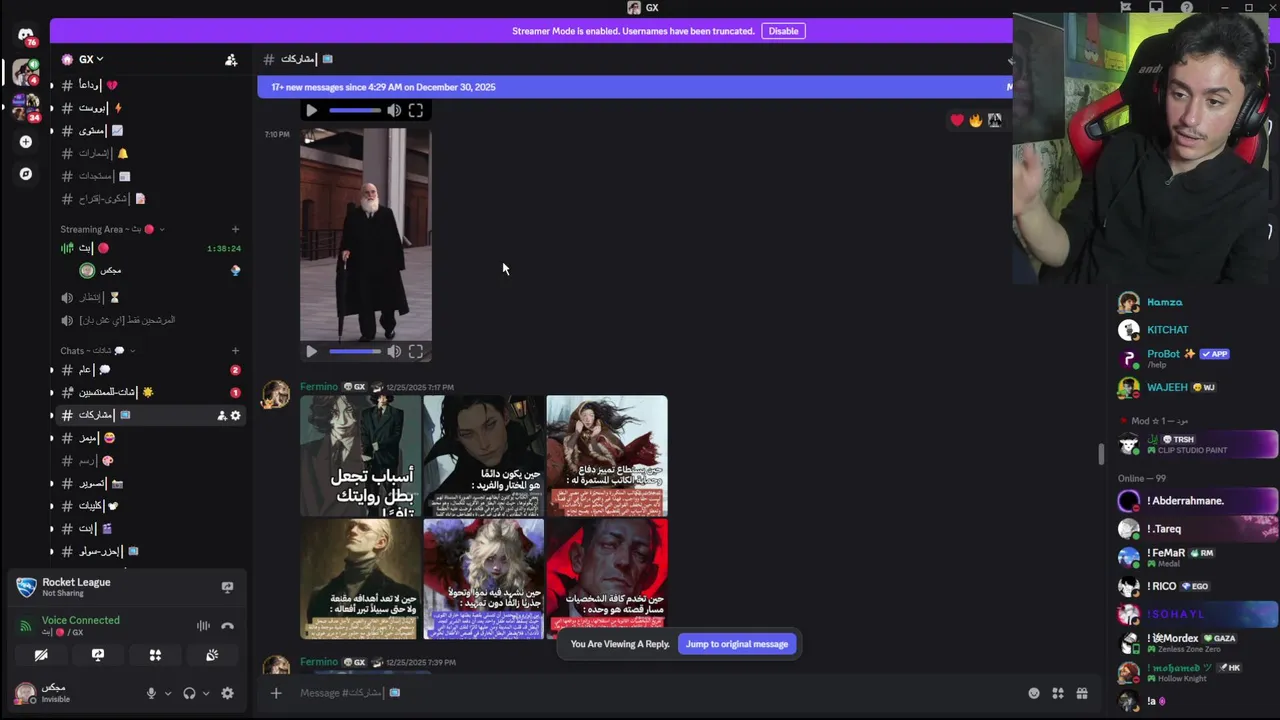Open Discover servers compass icon
This screenshot has height=720, width=1280.
[25, 174]
